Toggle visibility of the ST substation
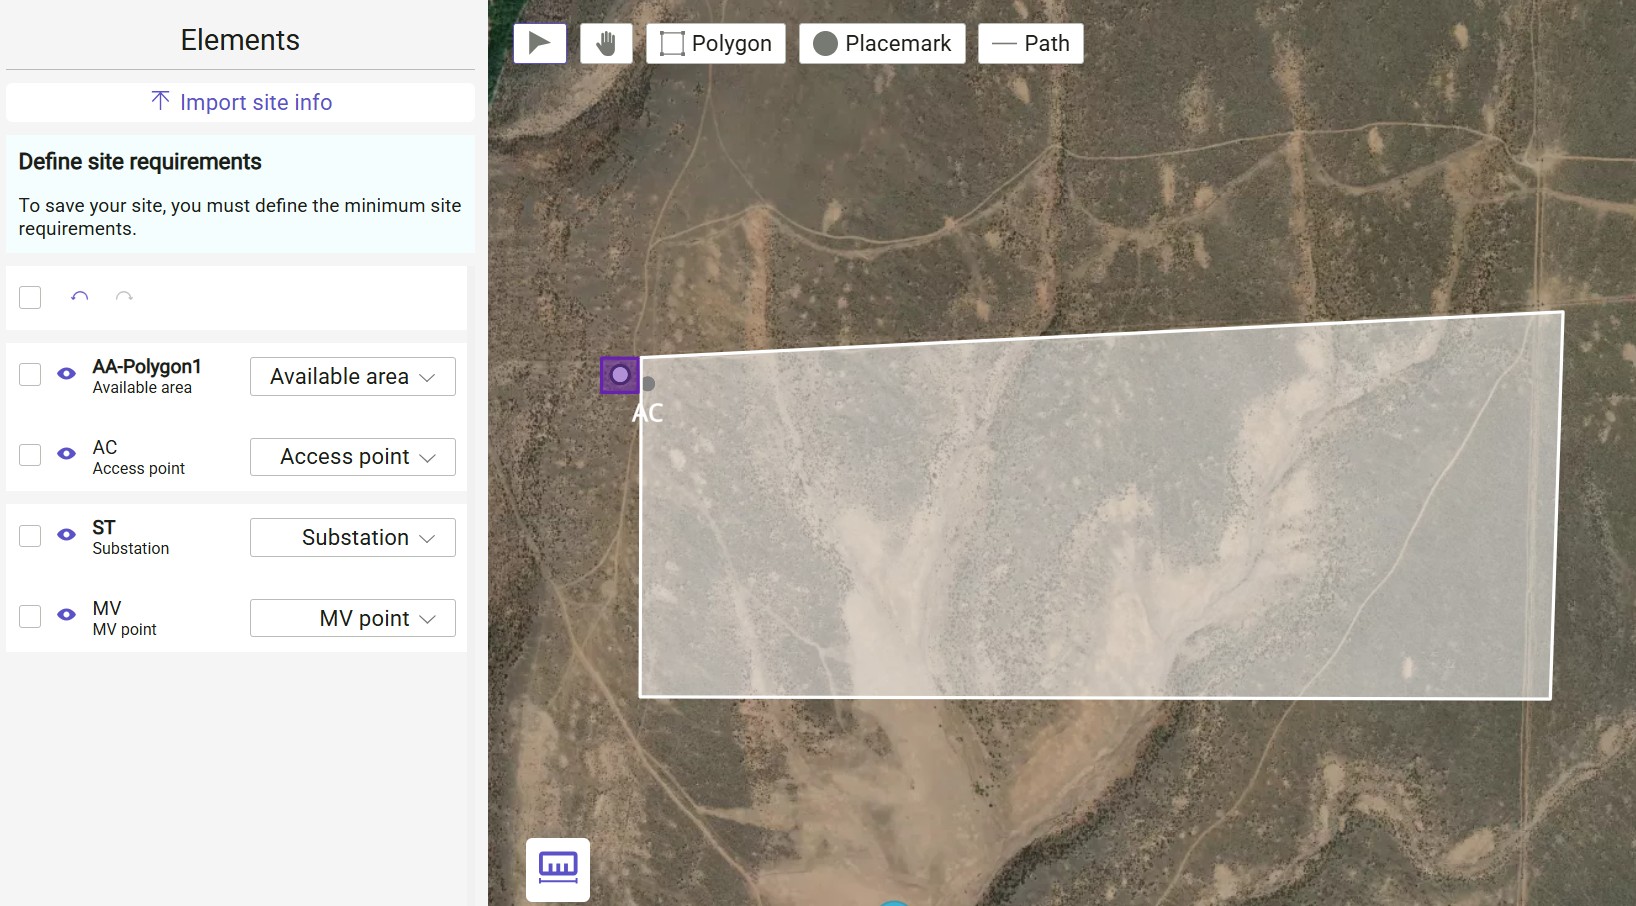Image resolution: width=1636 pixels, height=906 pixels. (x=65, y=535)
